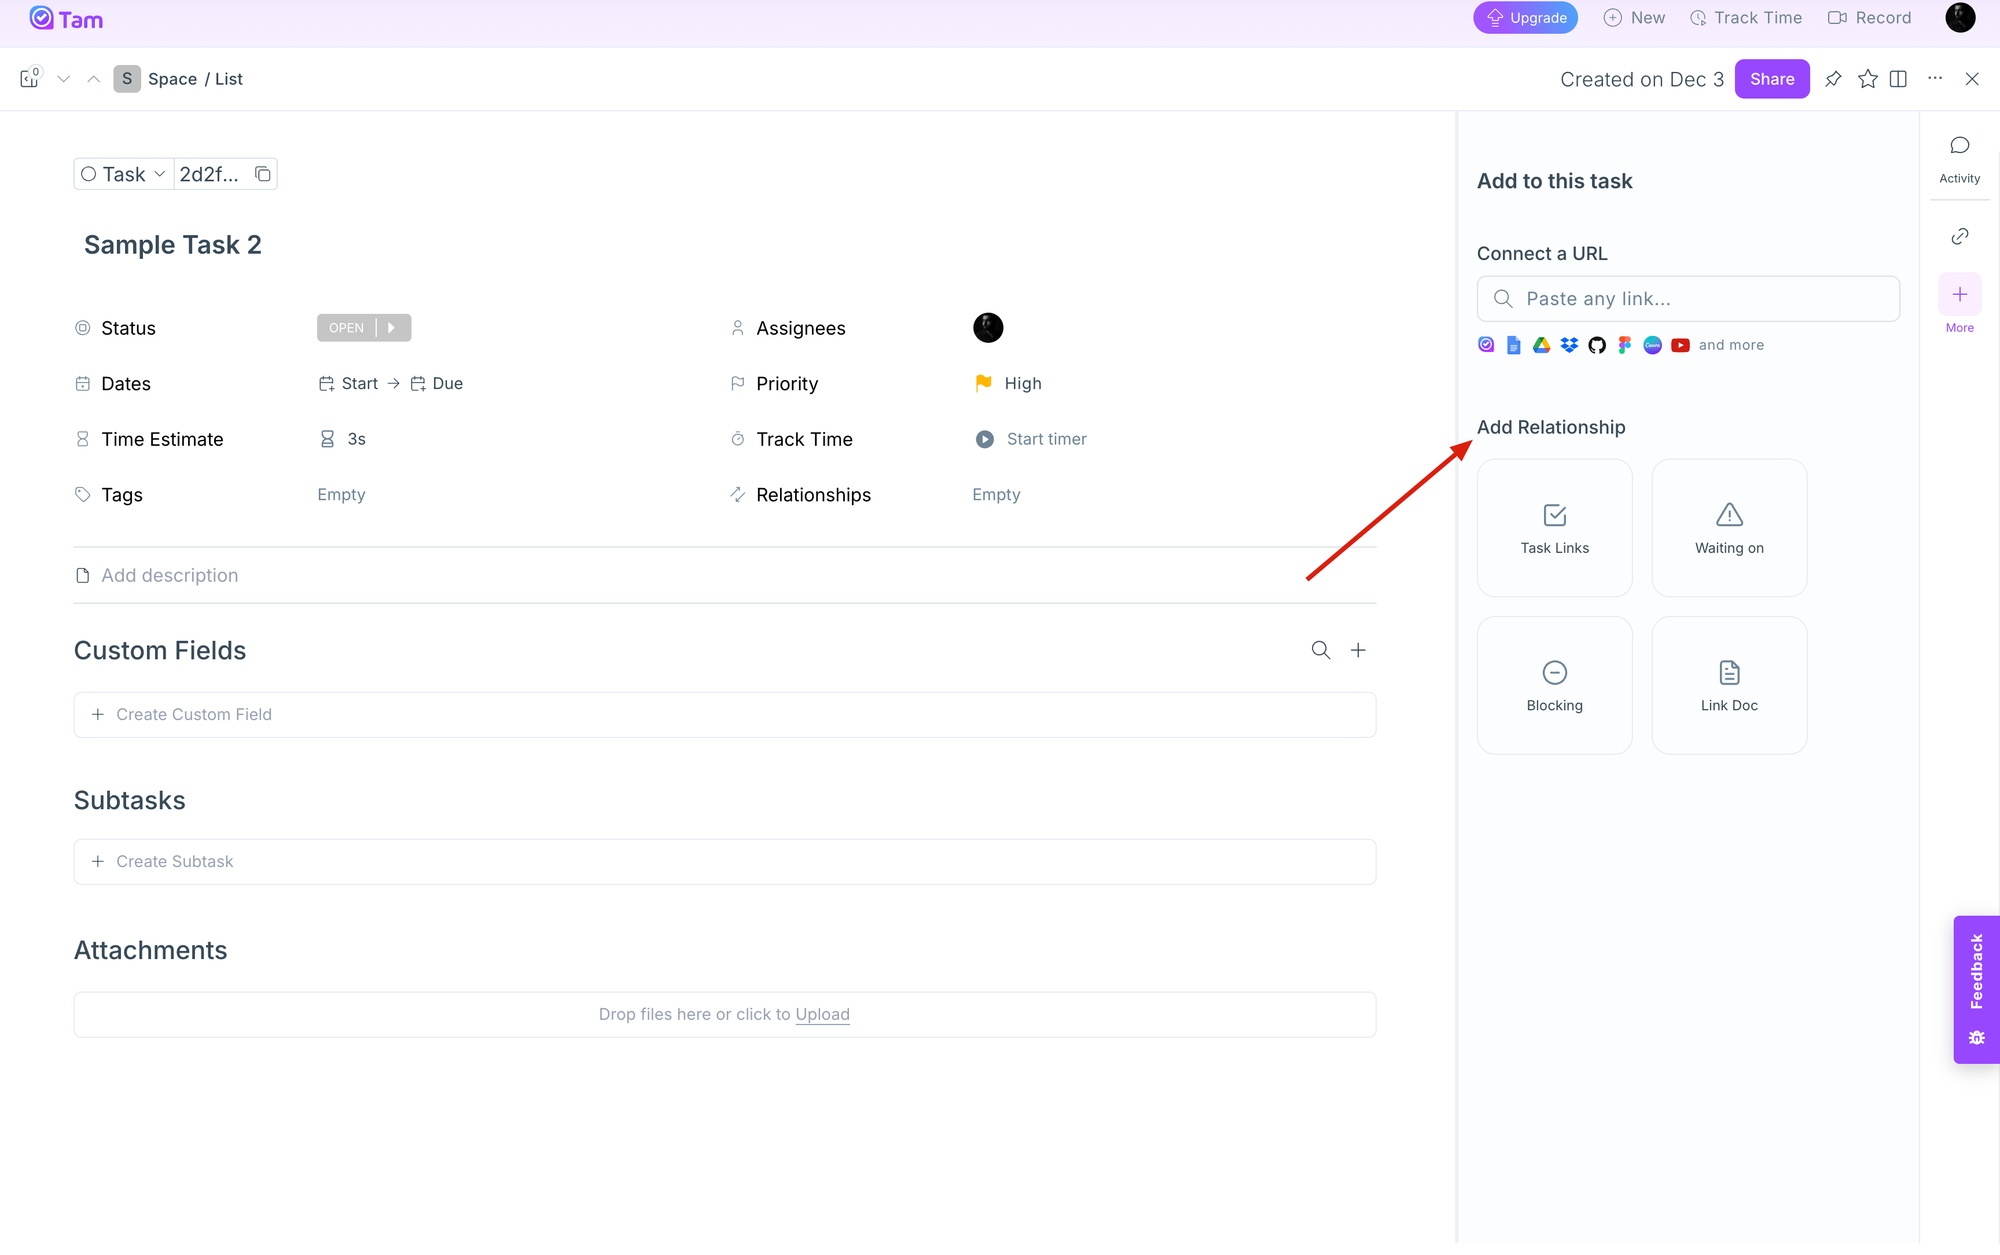Copy the task ID icon
The image size is (2000, 1255).
tap(263, 174)
